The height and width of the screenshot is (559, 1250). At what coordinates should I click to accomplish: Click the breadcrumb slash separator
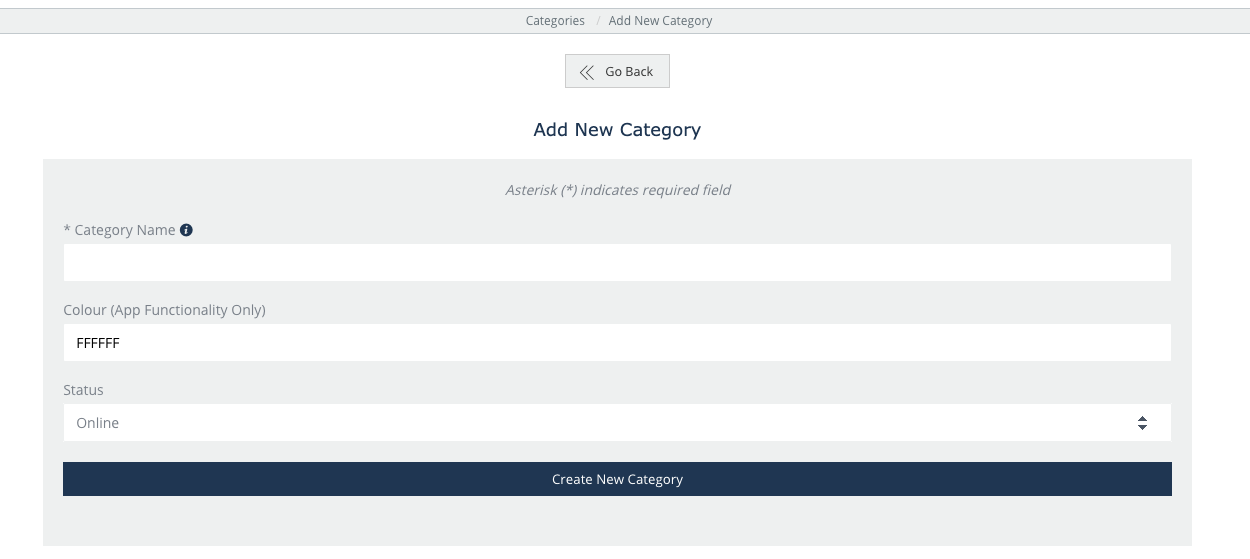pyautogui.click(x=597, y=21)
